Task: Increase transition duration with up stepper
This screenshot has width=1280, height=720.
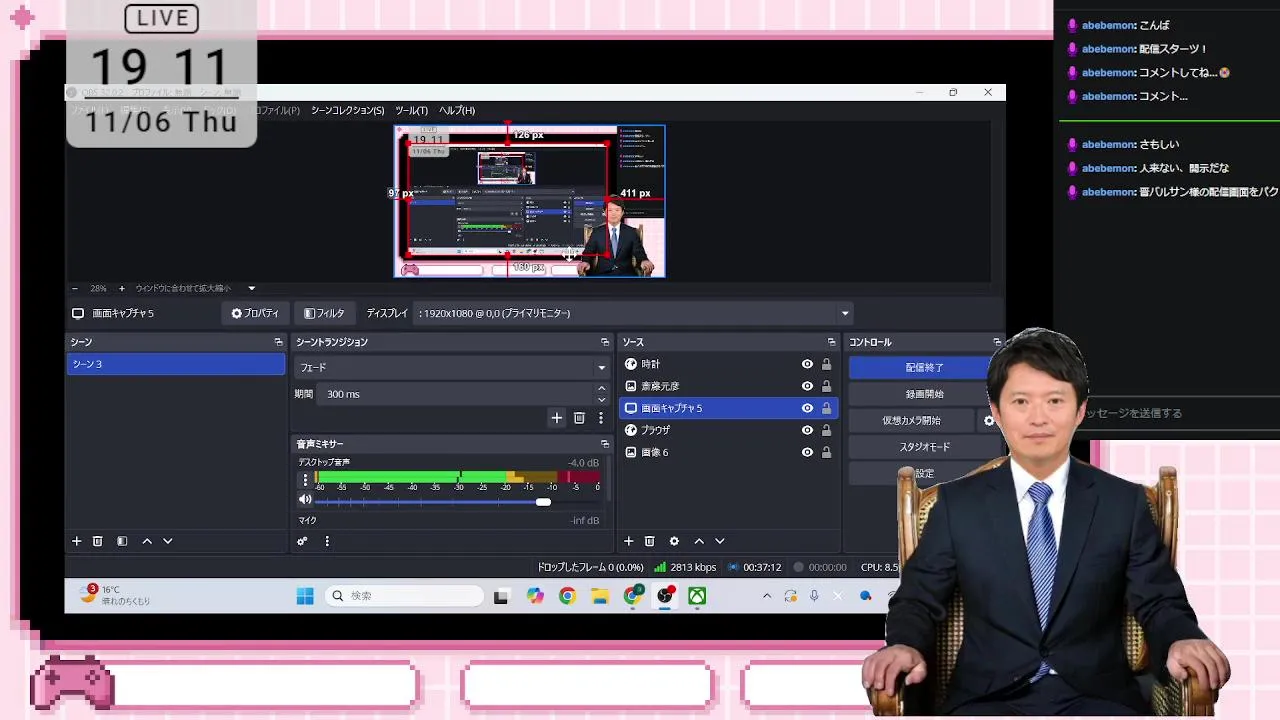Action: coord(601,389)
